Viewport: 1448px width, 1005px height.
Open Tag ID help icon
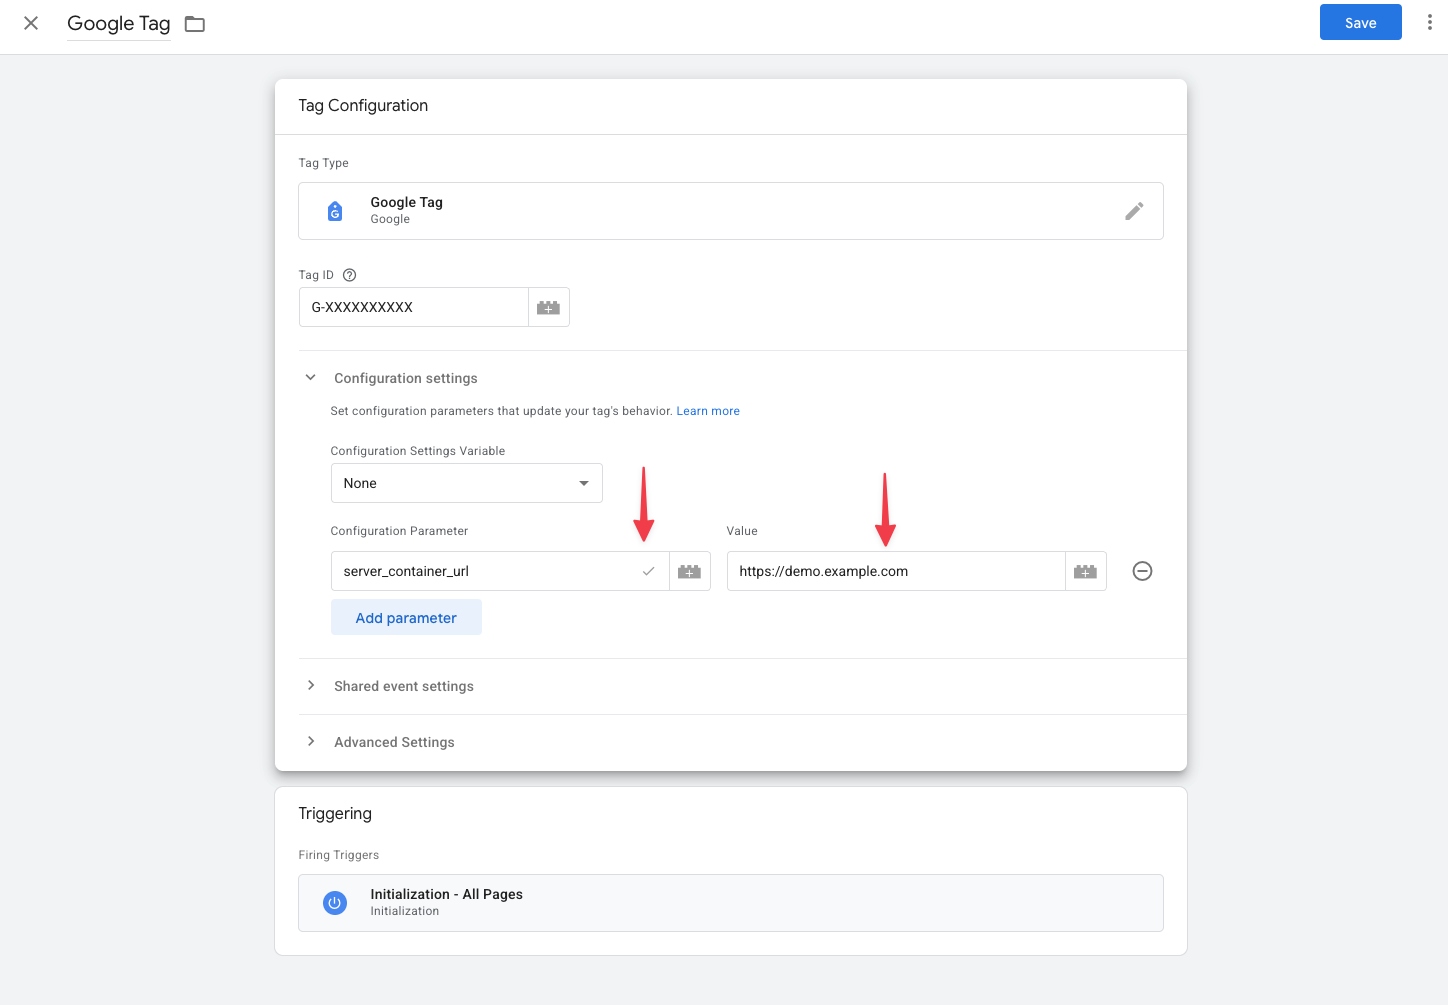(x=349, y=275)
